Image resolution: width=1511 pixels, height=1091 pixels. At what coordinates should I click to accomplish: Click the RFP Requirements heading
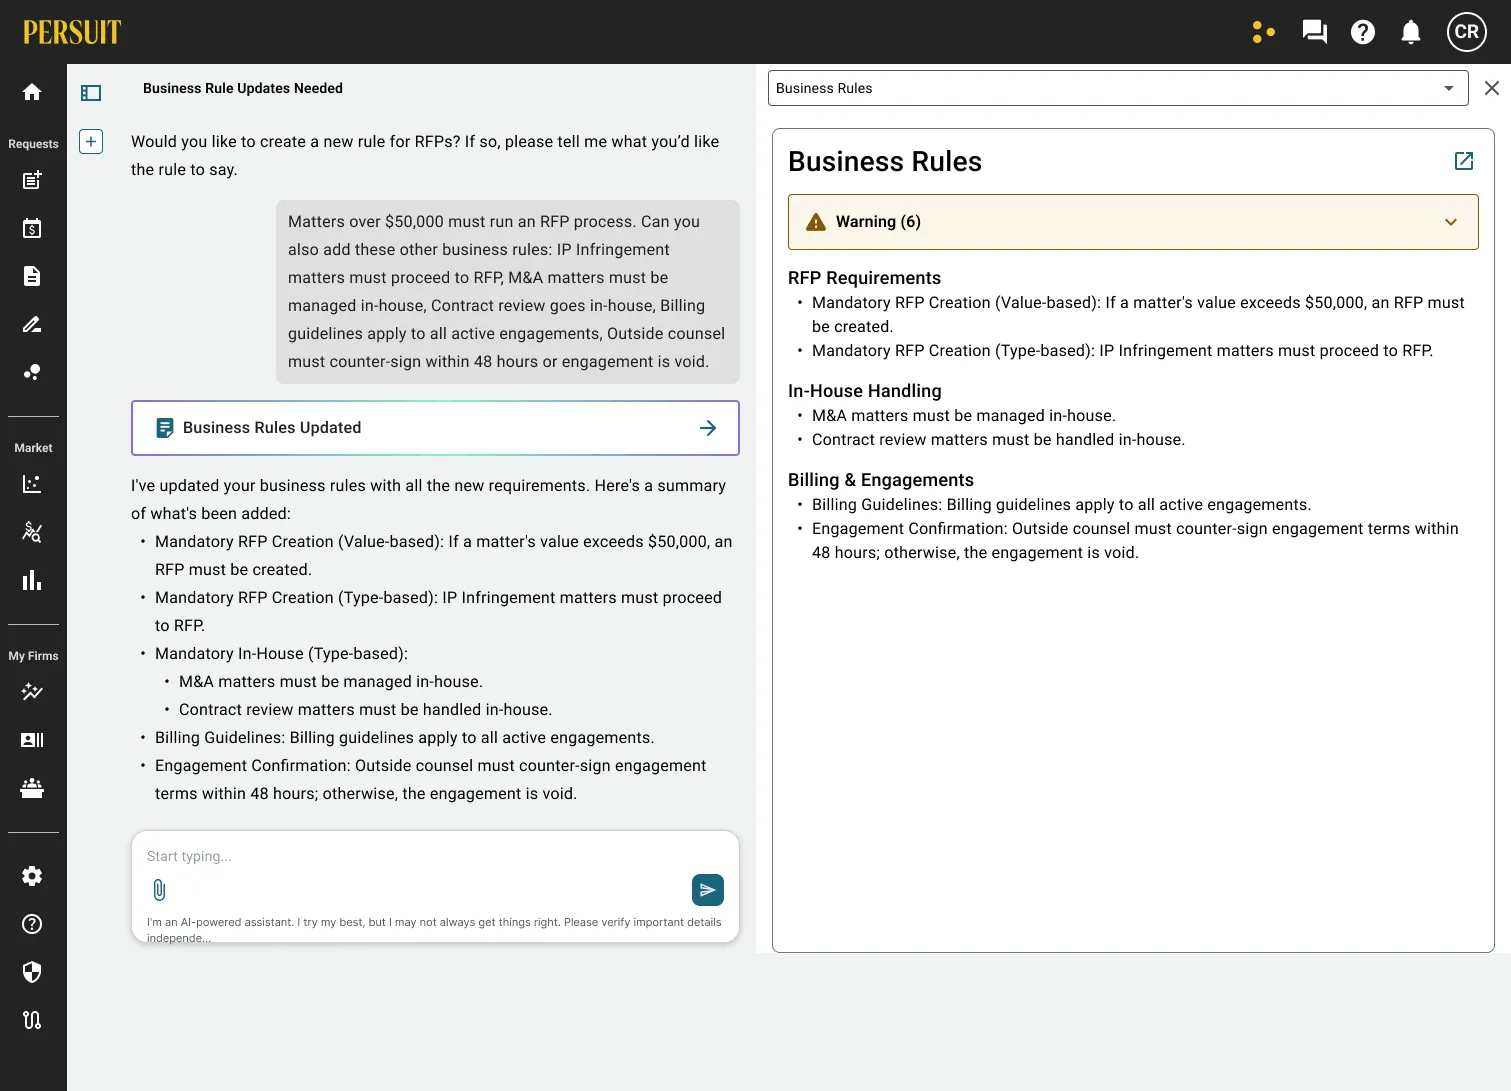864,278
